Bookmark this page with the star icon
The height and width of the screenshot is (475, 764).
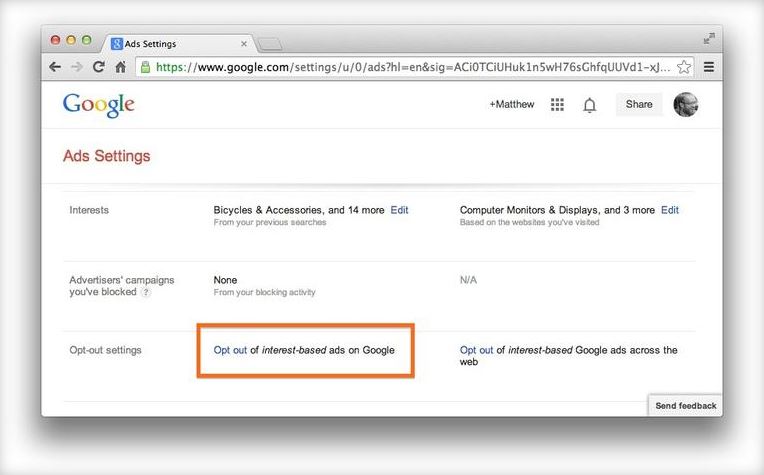pos(684,67)
